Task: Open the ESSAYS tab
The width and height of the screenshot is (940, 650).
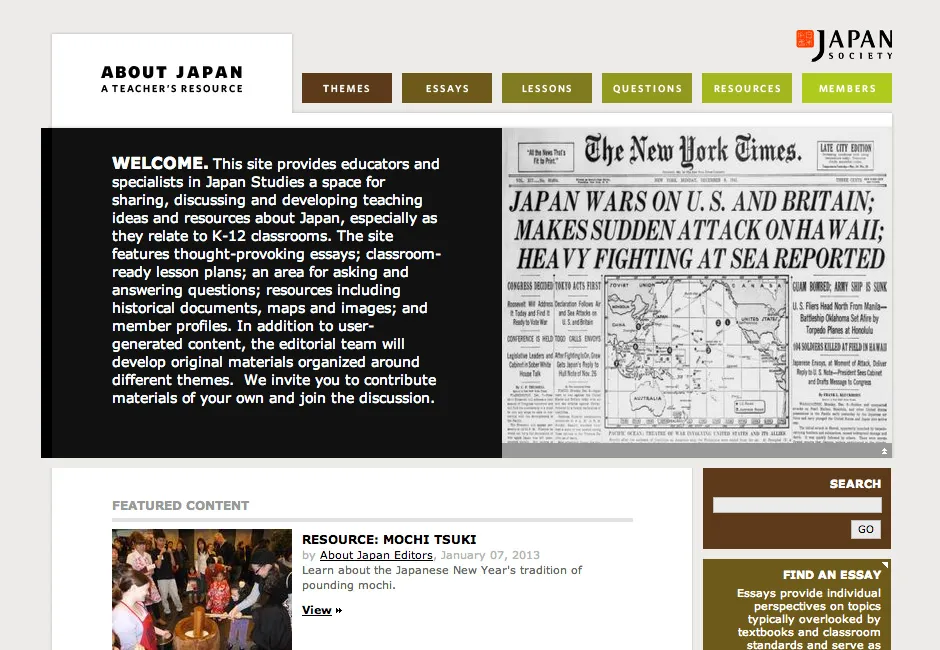Action: point(446,88)
